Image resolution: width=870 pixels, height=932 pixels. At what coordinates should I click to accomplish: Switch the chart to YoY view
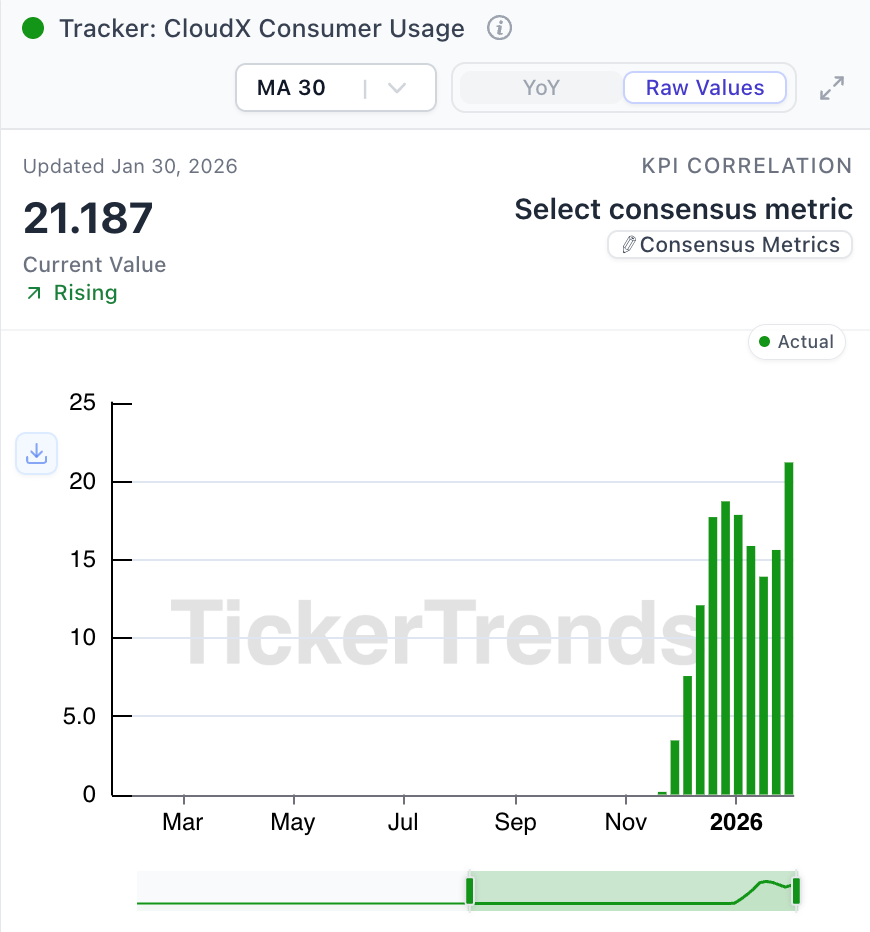click(x=541, y=88)
